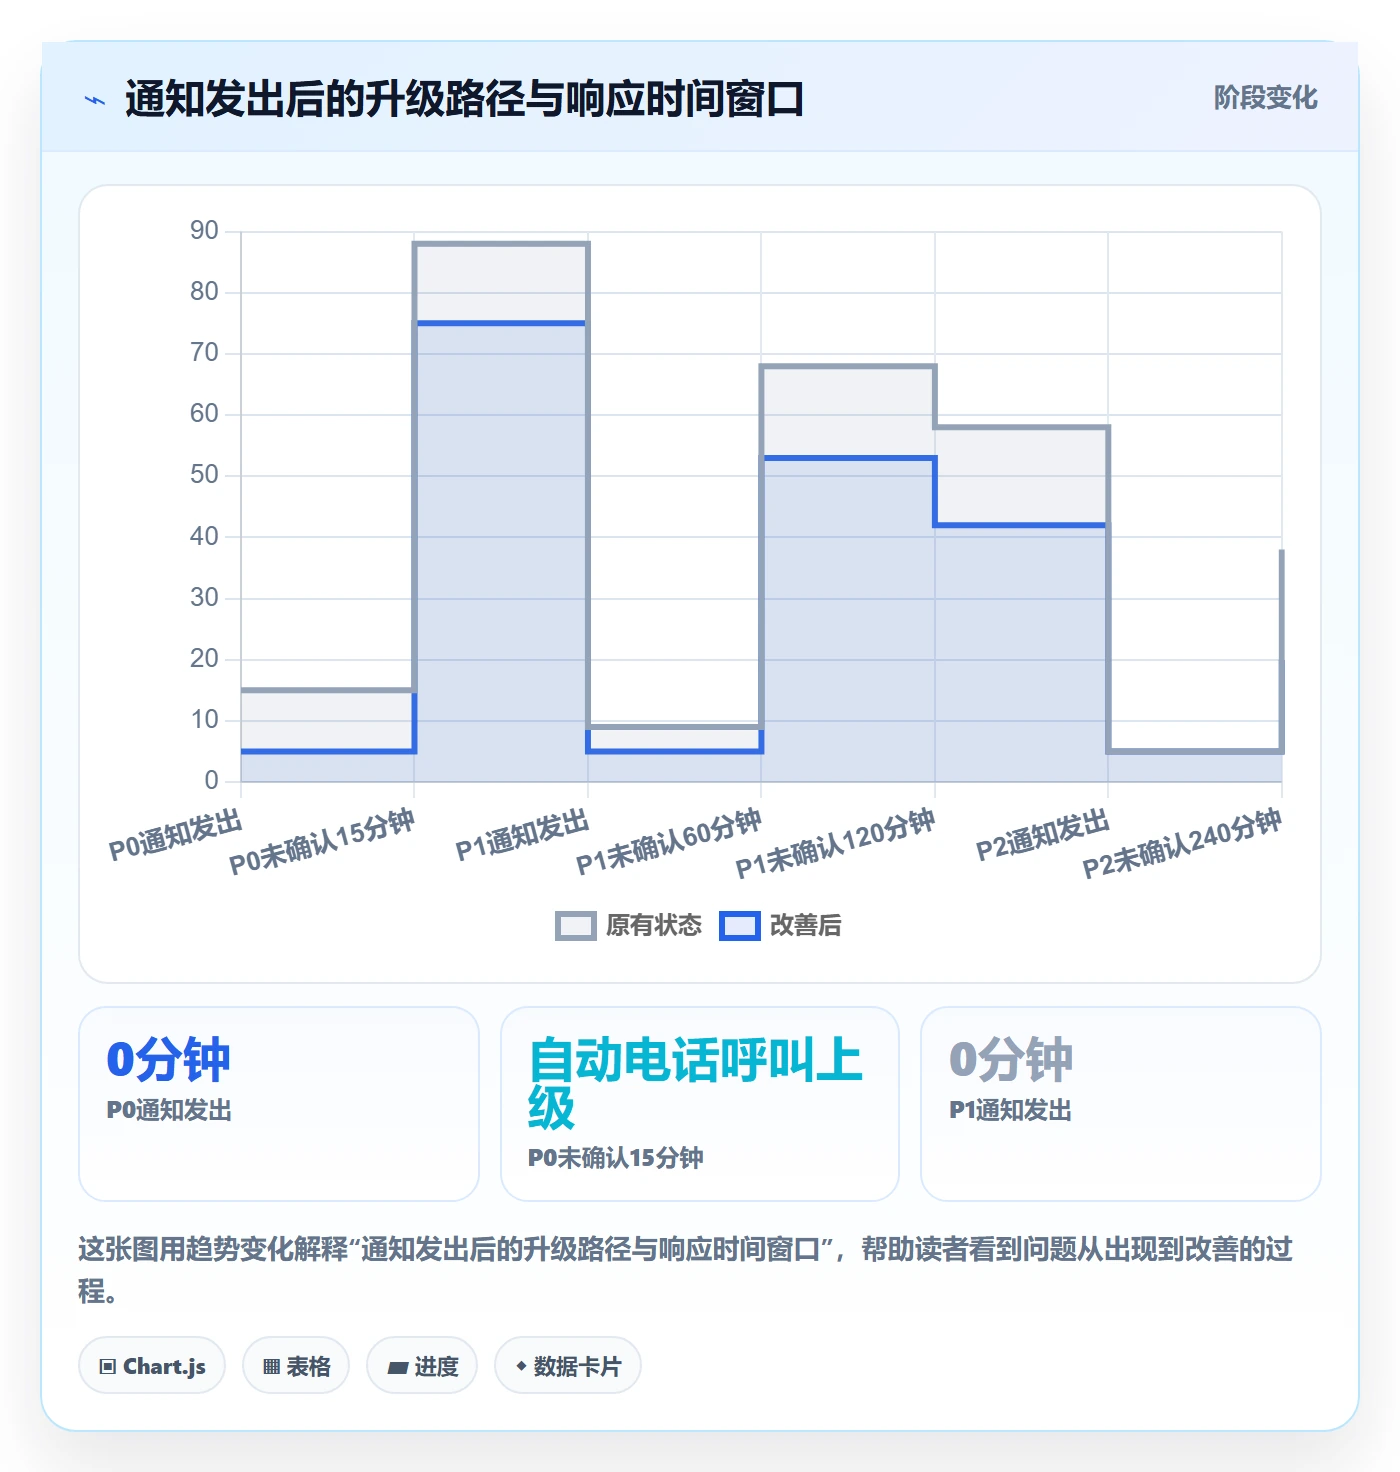Click the gray 原有状态 legend color box
The height and width of the screenshot is (1472, 1400).
[576, 926]
